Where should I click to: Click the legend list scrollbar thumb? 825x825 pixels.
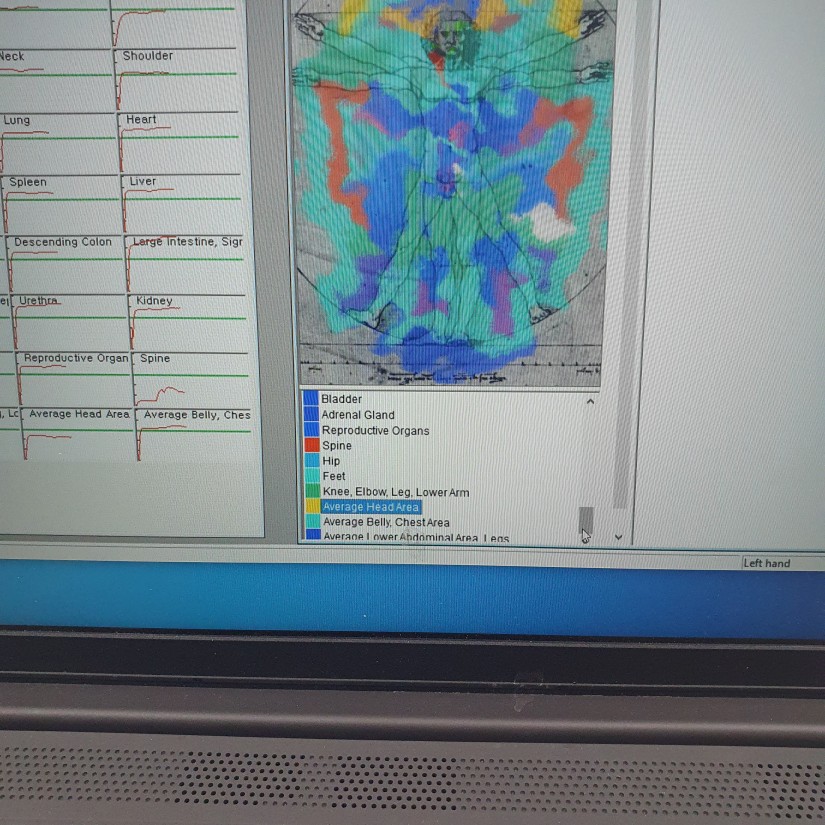(x=586, y=520)
